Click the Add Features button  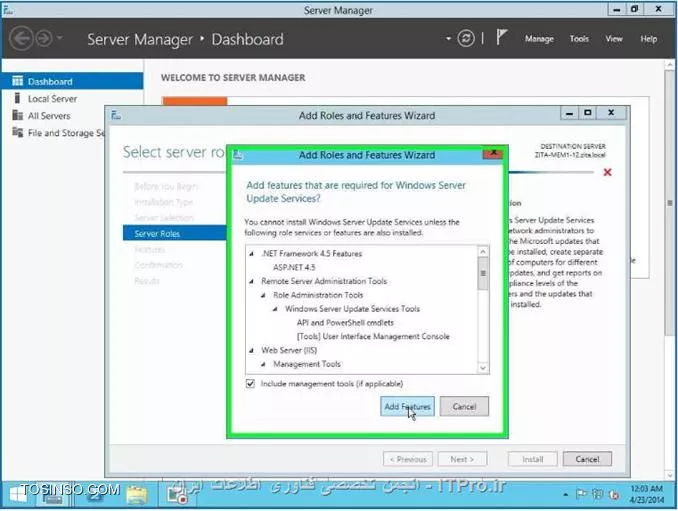407,406
